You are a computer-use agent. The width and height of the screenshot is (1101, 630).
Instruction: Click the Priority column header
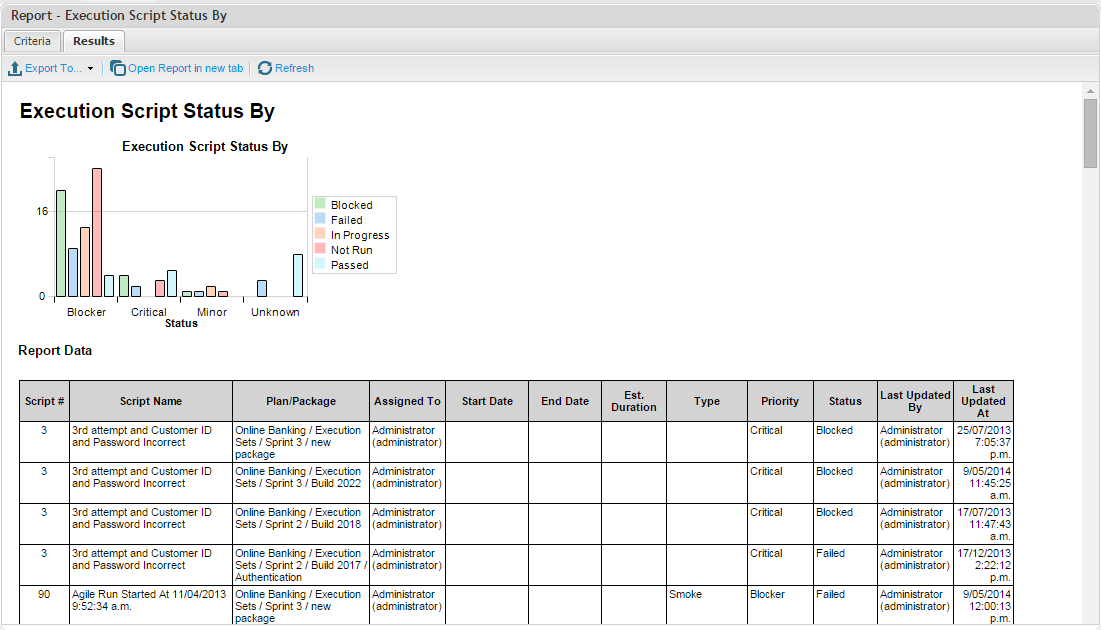pos(780,401)
